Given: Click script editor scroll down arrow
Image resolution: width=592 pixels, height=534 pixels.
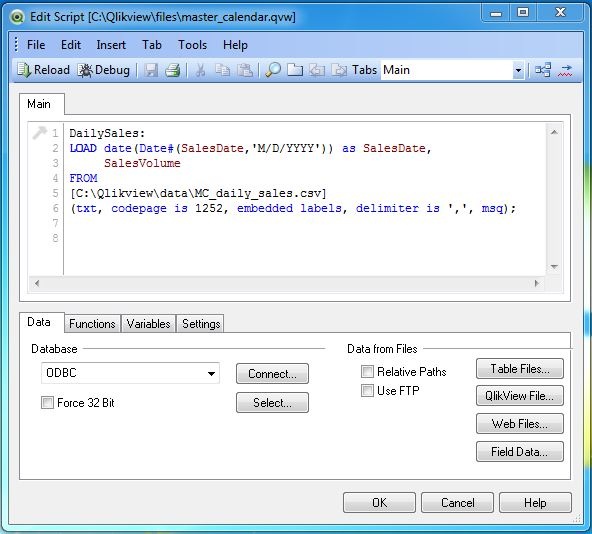Looking at the screenshot, I should [554, 267].
